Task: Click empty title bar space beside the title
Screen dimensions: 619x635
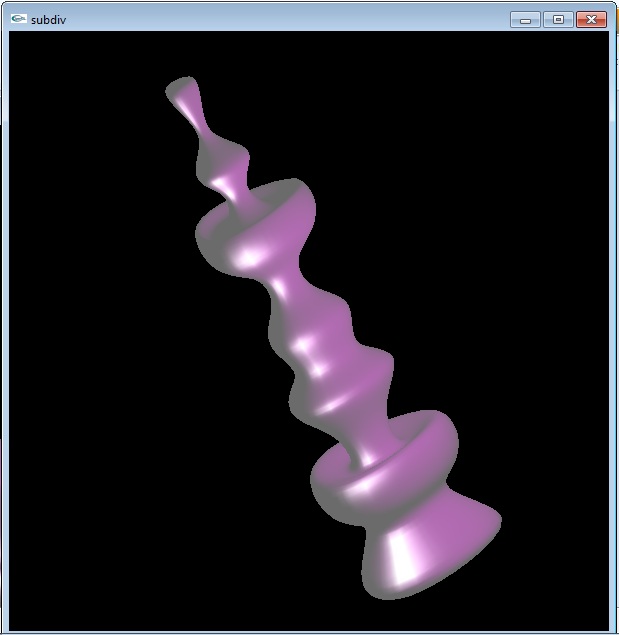Action: 280,20
